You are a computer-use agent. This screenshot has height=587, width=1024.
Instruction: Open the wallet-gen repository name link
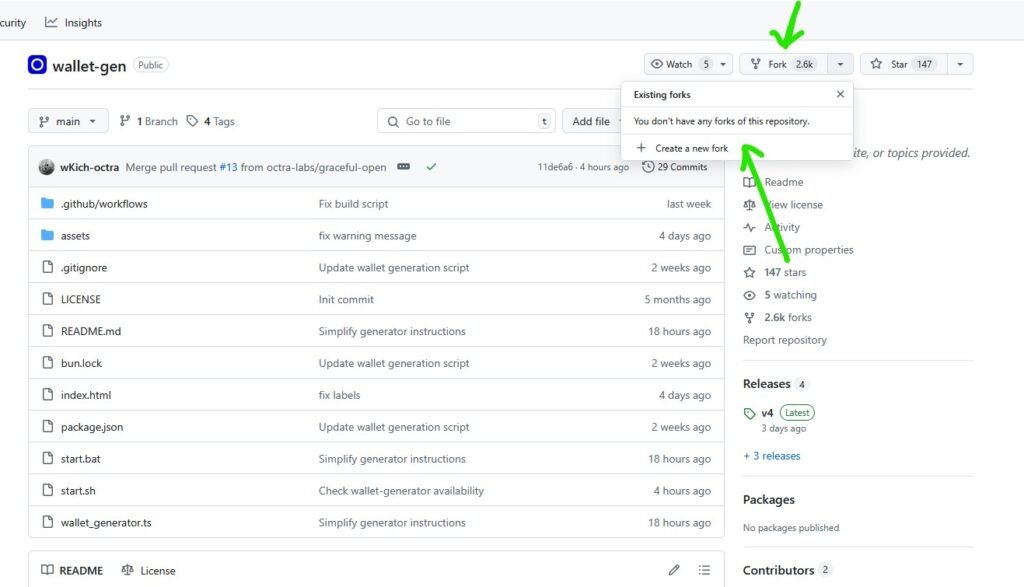click(x=89, y=66)
